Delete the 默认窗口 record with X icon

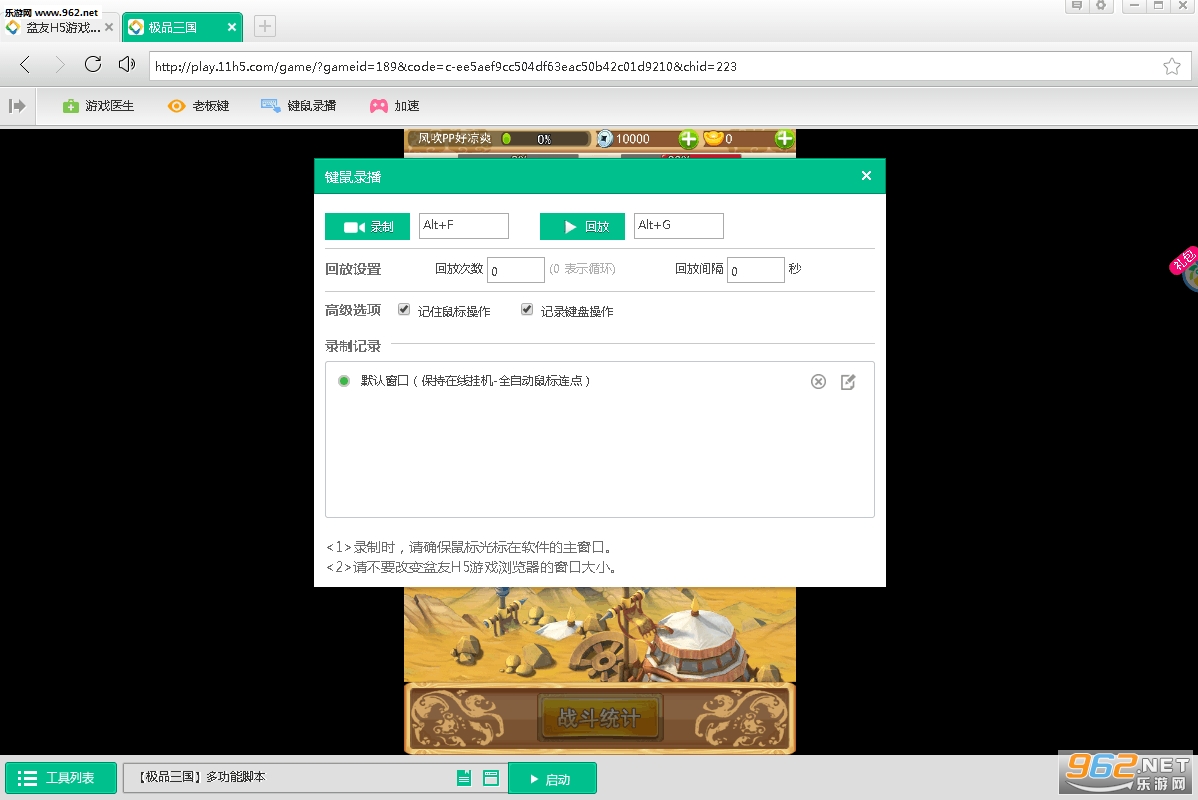(x=818, y=381)
